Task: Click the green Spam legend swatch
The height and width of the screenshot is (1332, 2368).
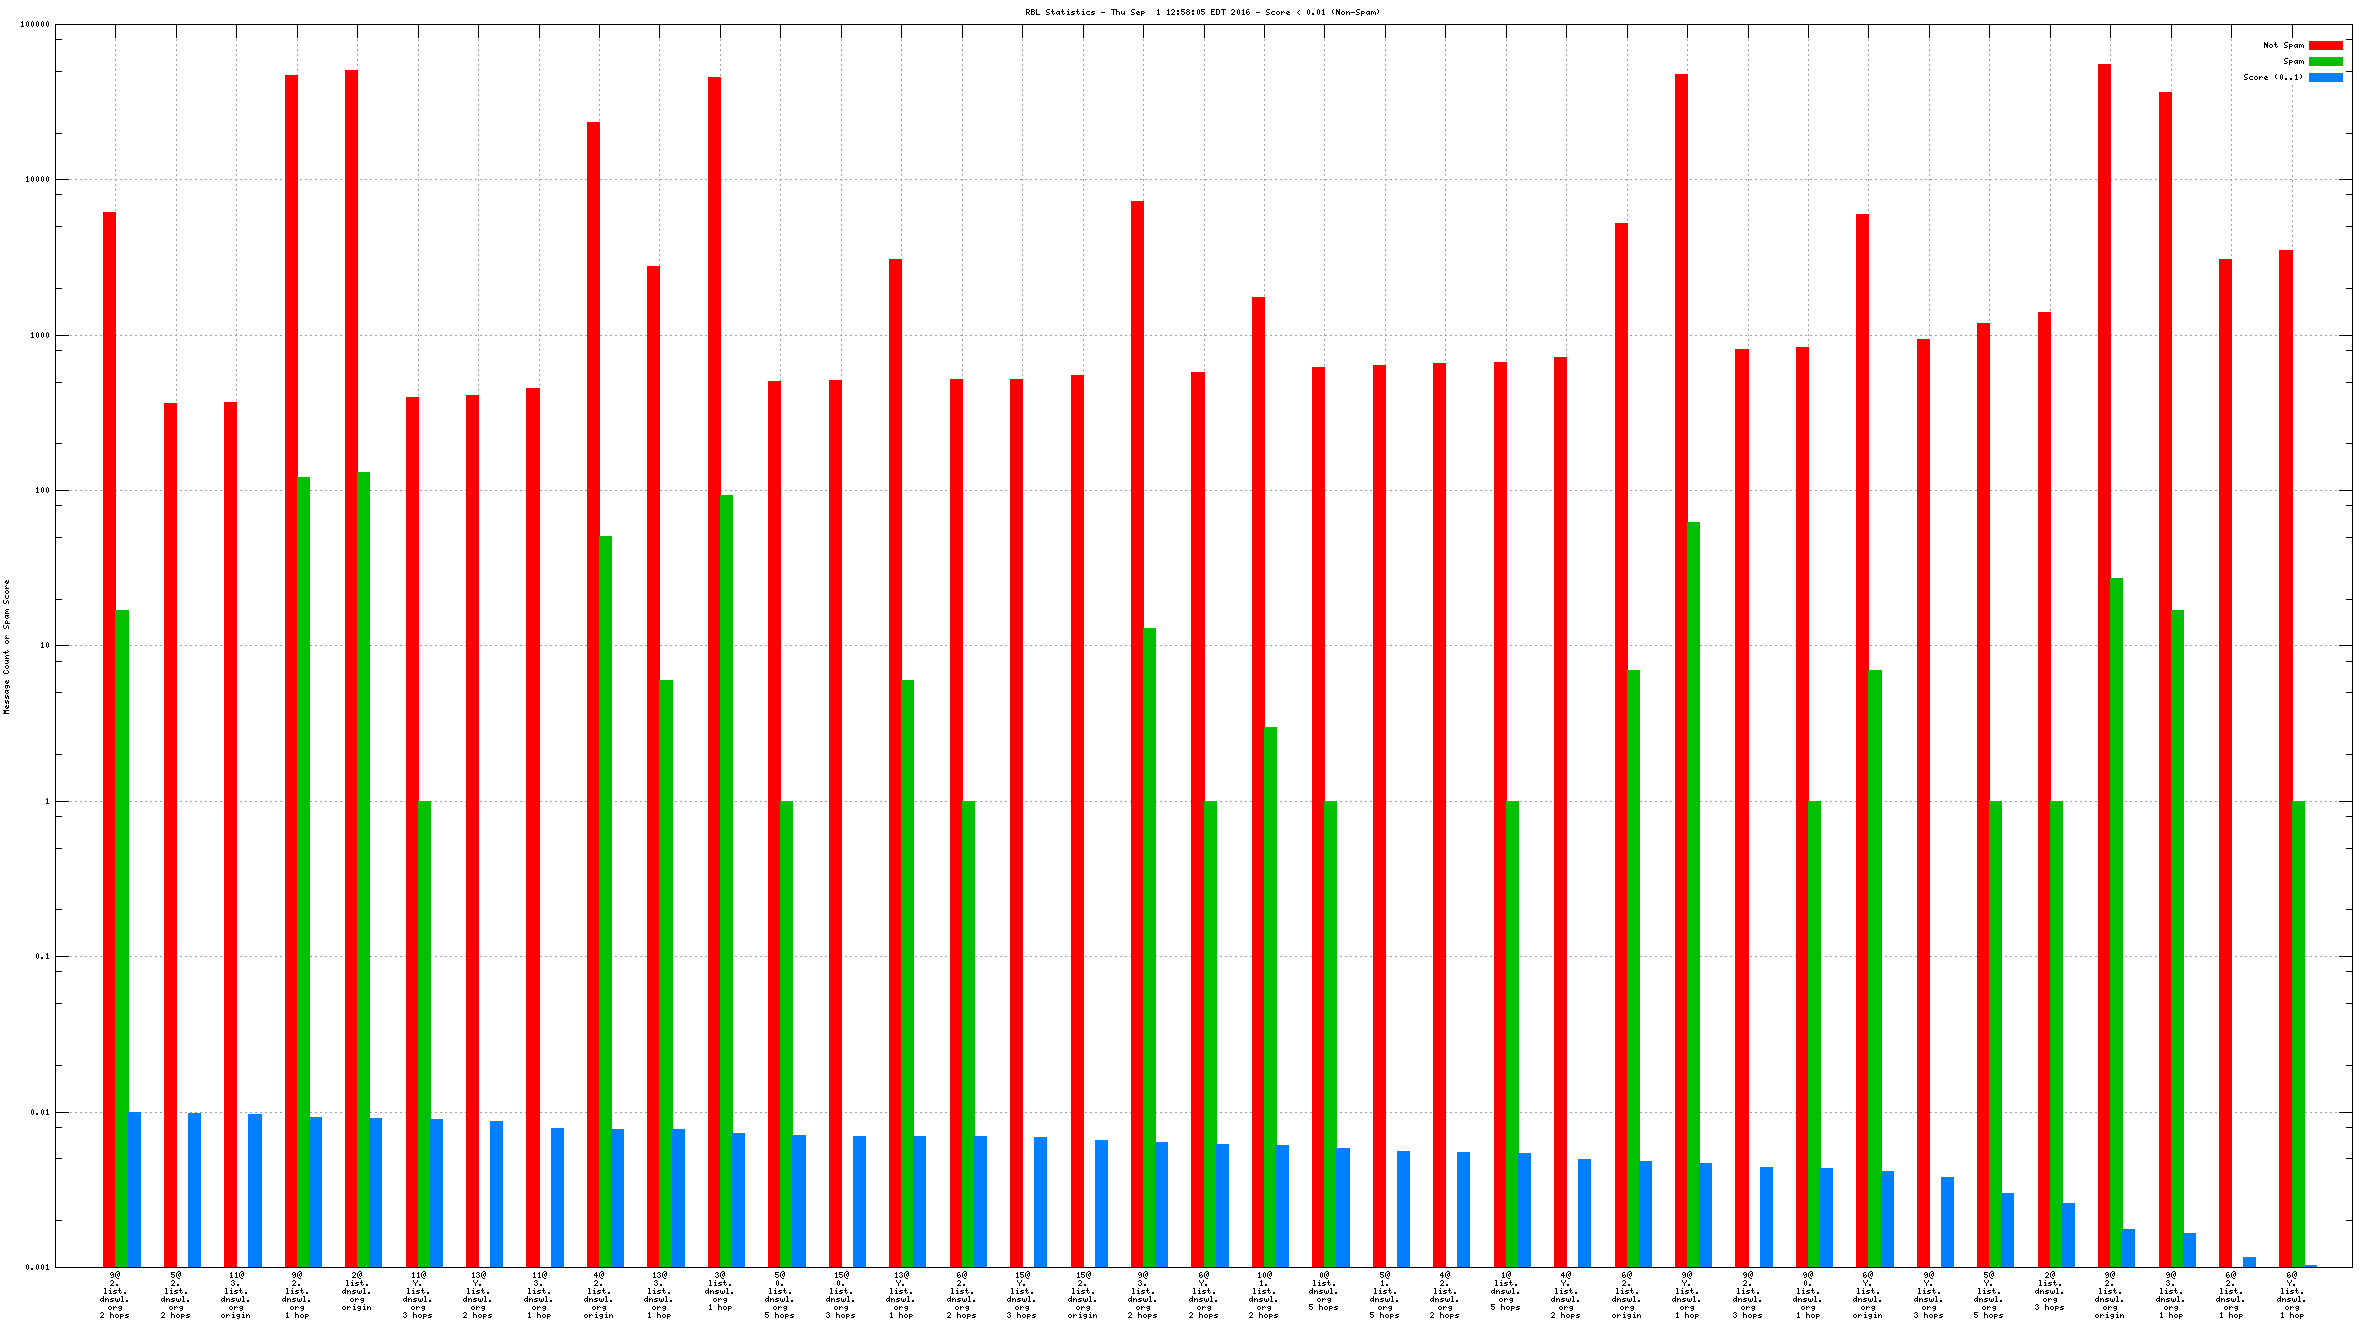Action: click(x=2325, y=61)
